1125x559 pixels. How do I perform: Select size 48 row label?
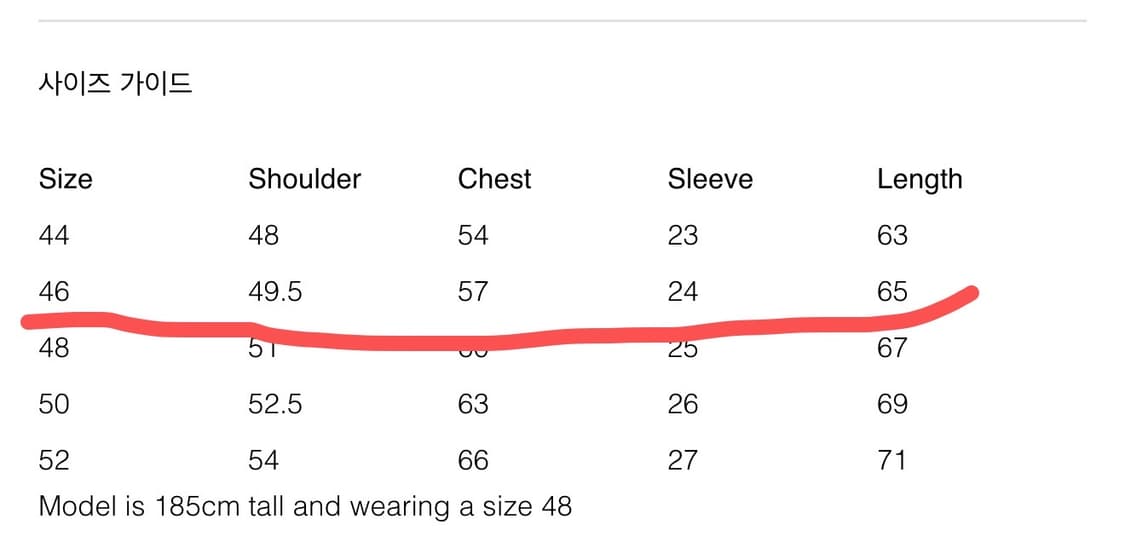pyautogui.click(x=54, y=348)
